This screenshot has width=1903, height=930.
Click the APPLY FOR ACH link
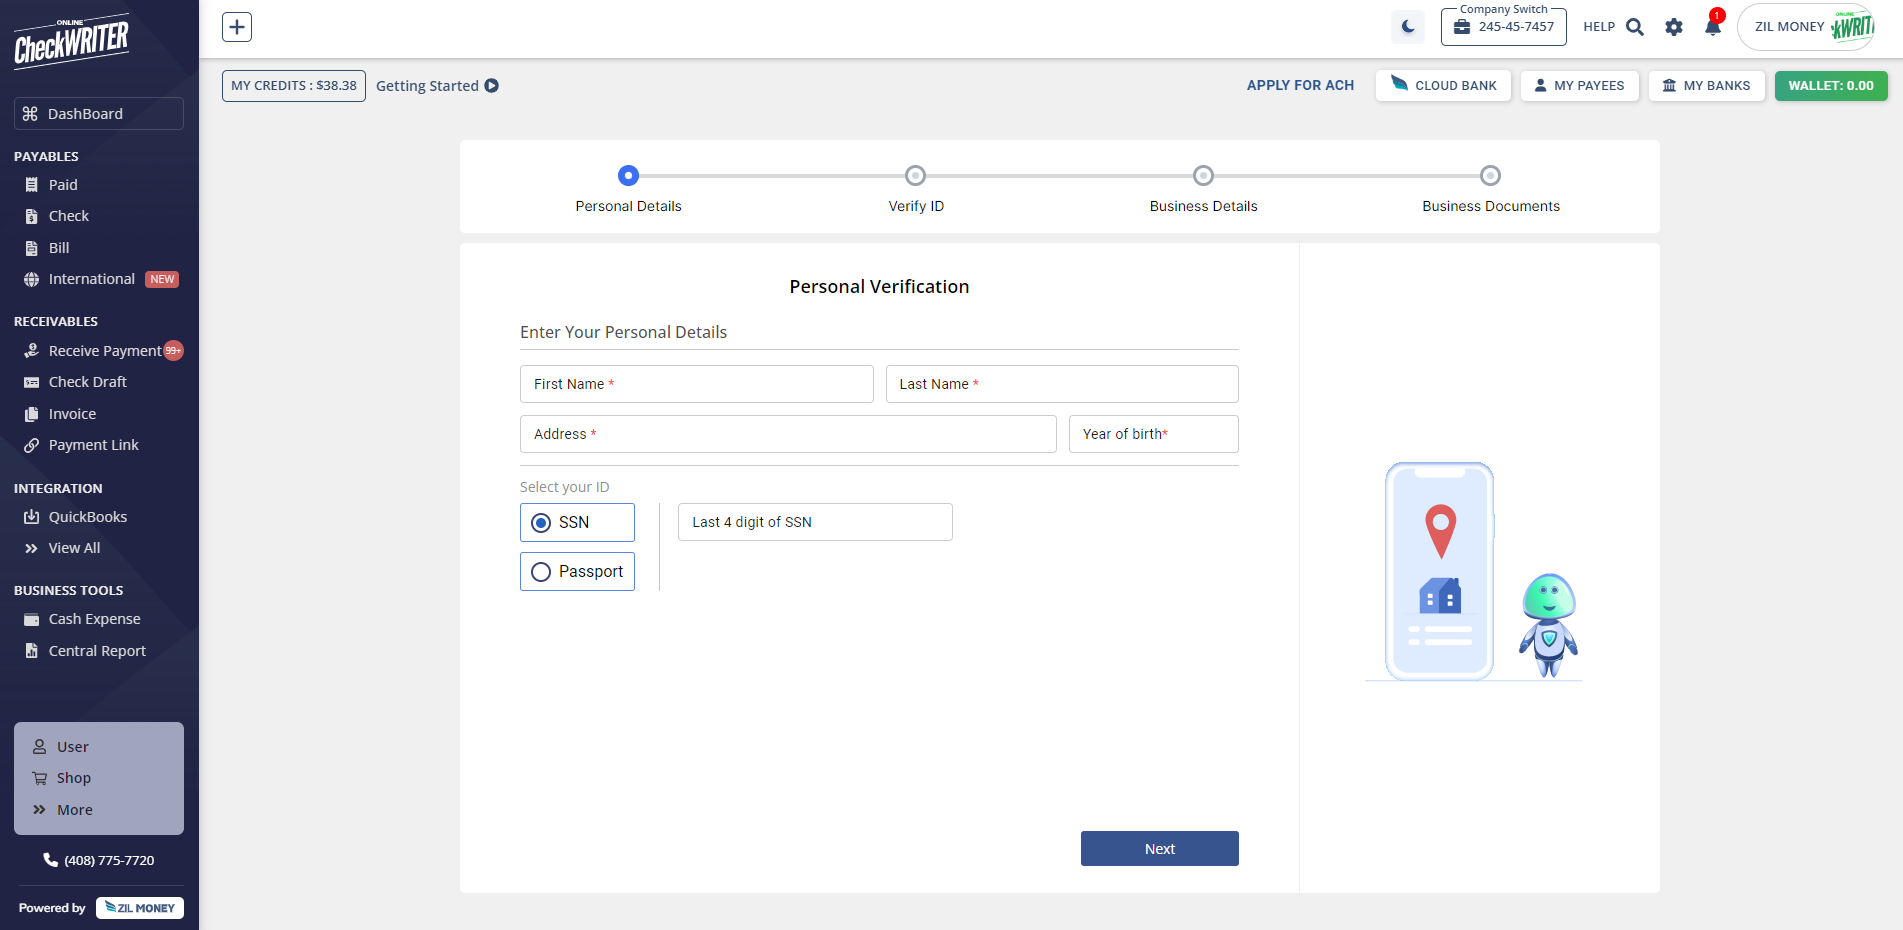pyautogui.click(x=1300, y=86)
